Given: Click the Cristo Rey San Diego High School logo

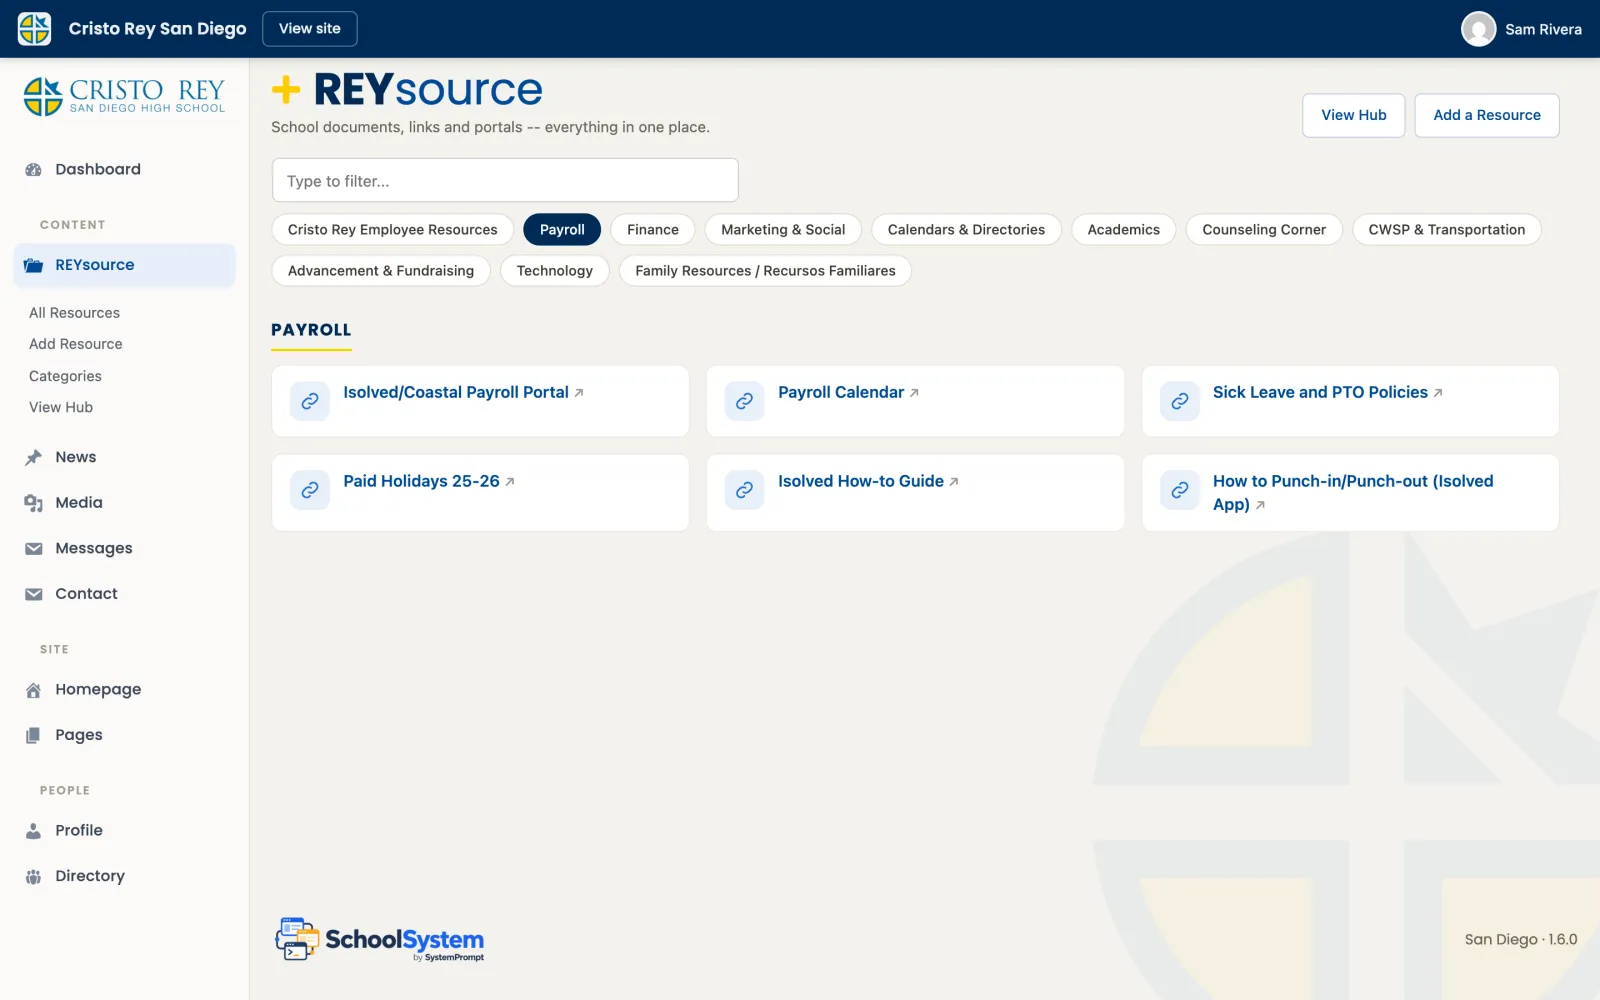Looking at the screenshot, I should coord(125,97).
